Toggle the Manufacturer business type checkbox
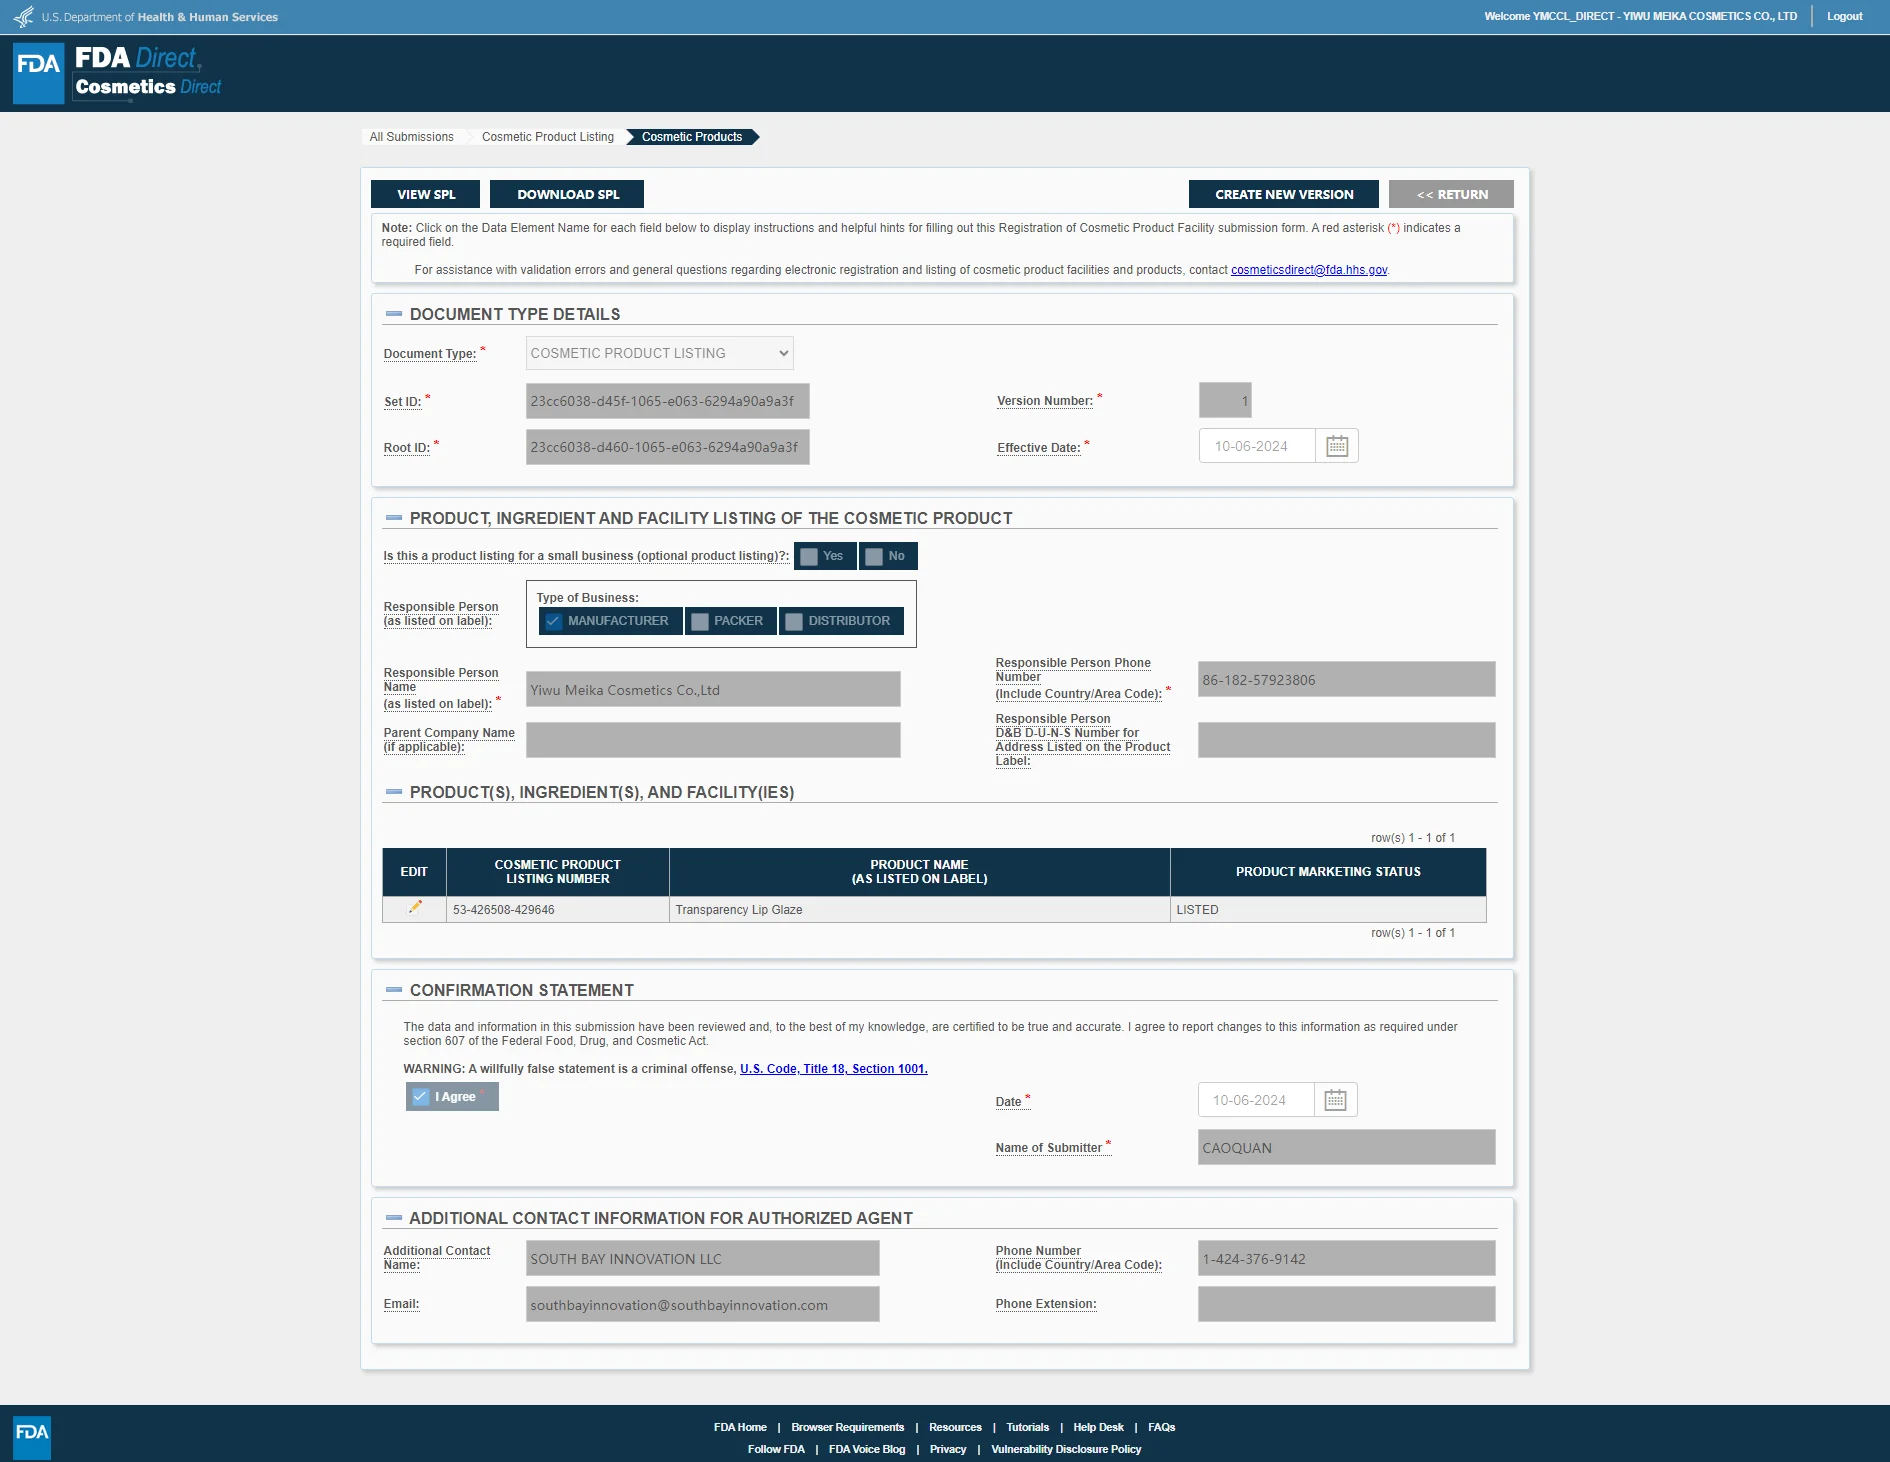Viewport: 1890px width, 1462px height. (x=553, y=621)
